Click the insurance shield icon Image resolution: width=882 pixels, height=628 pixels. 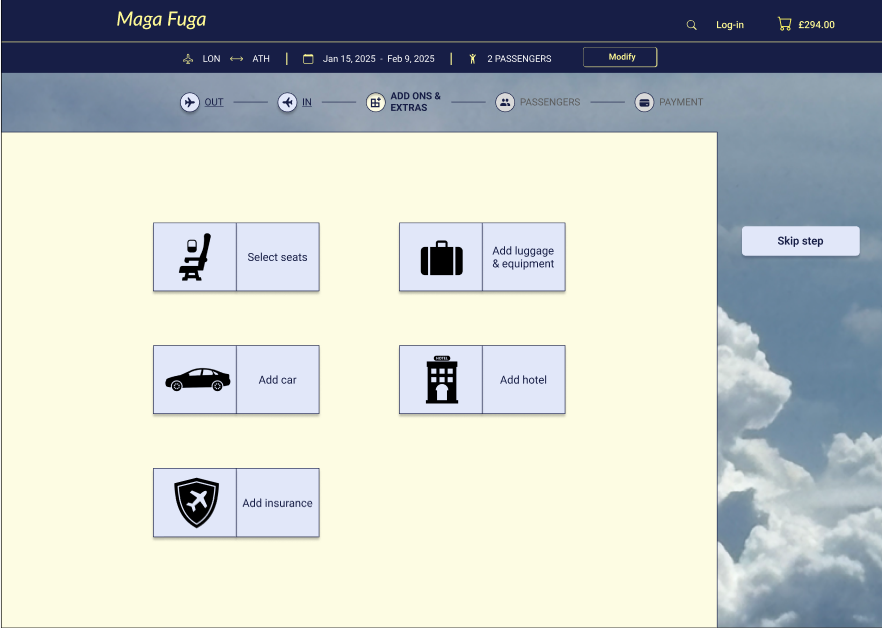pyautogui.click(x=196, y=503)
